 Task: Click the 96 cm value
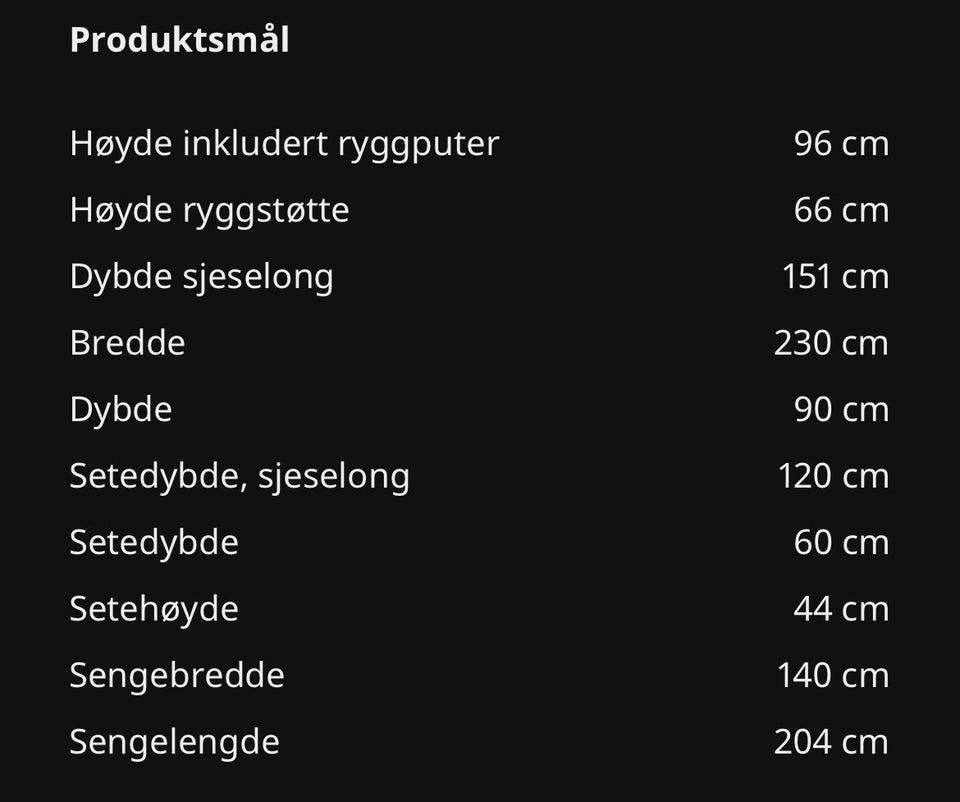[x=841, y=144]
